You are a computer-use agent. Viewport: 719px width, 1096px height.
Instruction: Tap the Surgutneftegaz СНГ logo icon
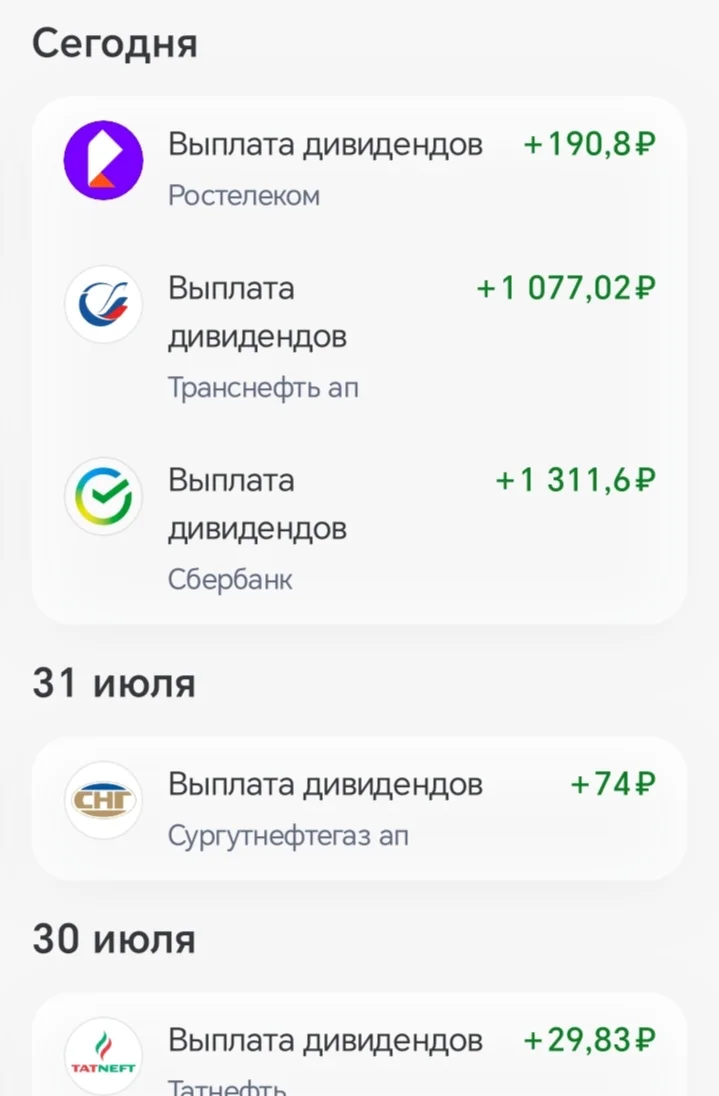[x=103, y=800]
